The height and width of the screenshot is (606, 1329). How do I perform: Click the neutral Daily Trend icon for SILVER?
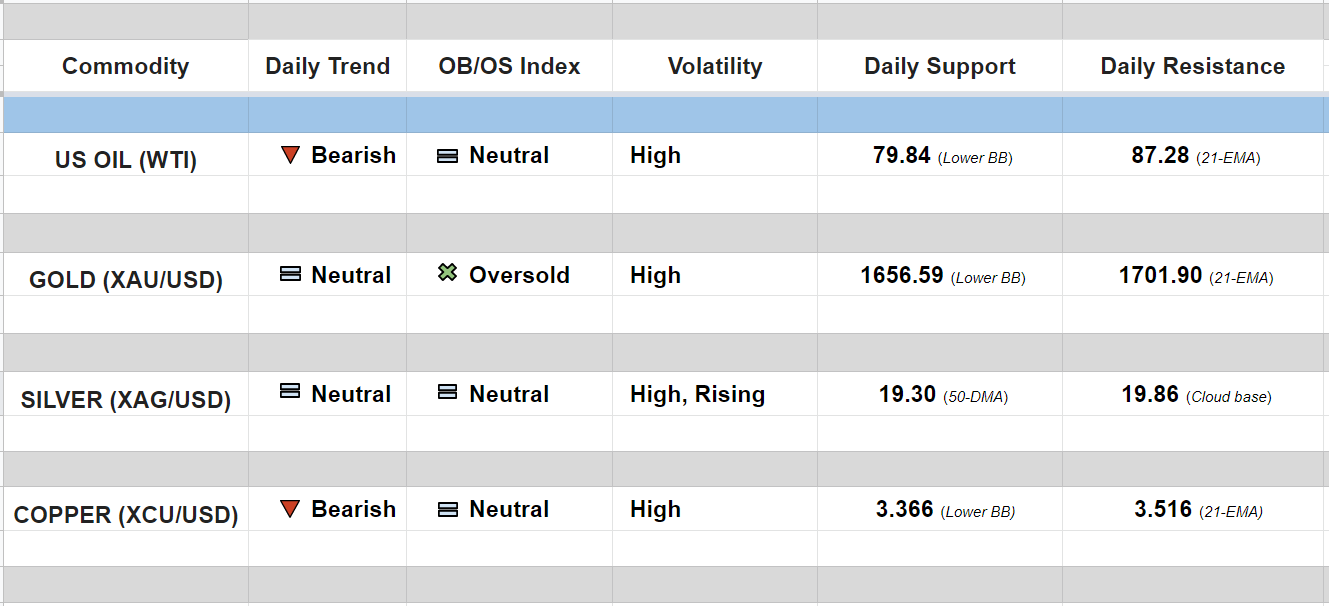pyautogui.click(x=290, y=392)
